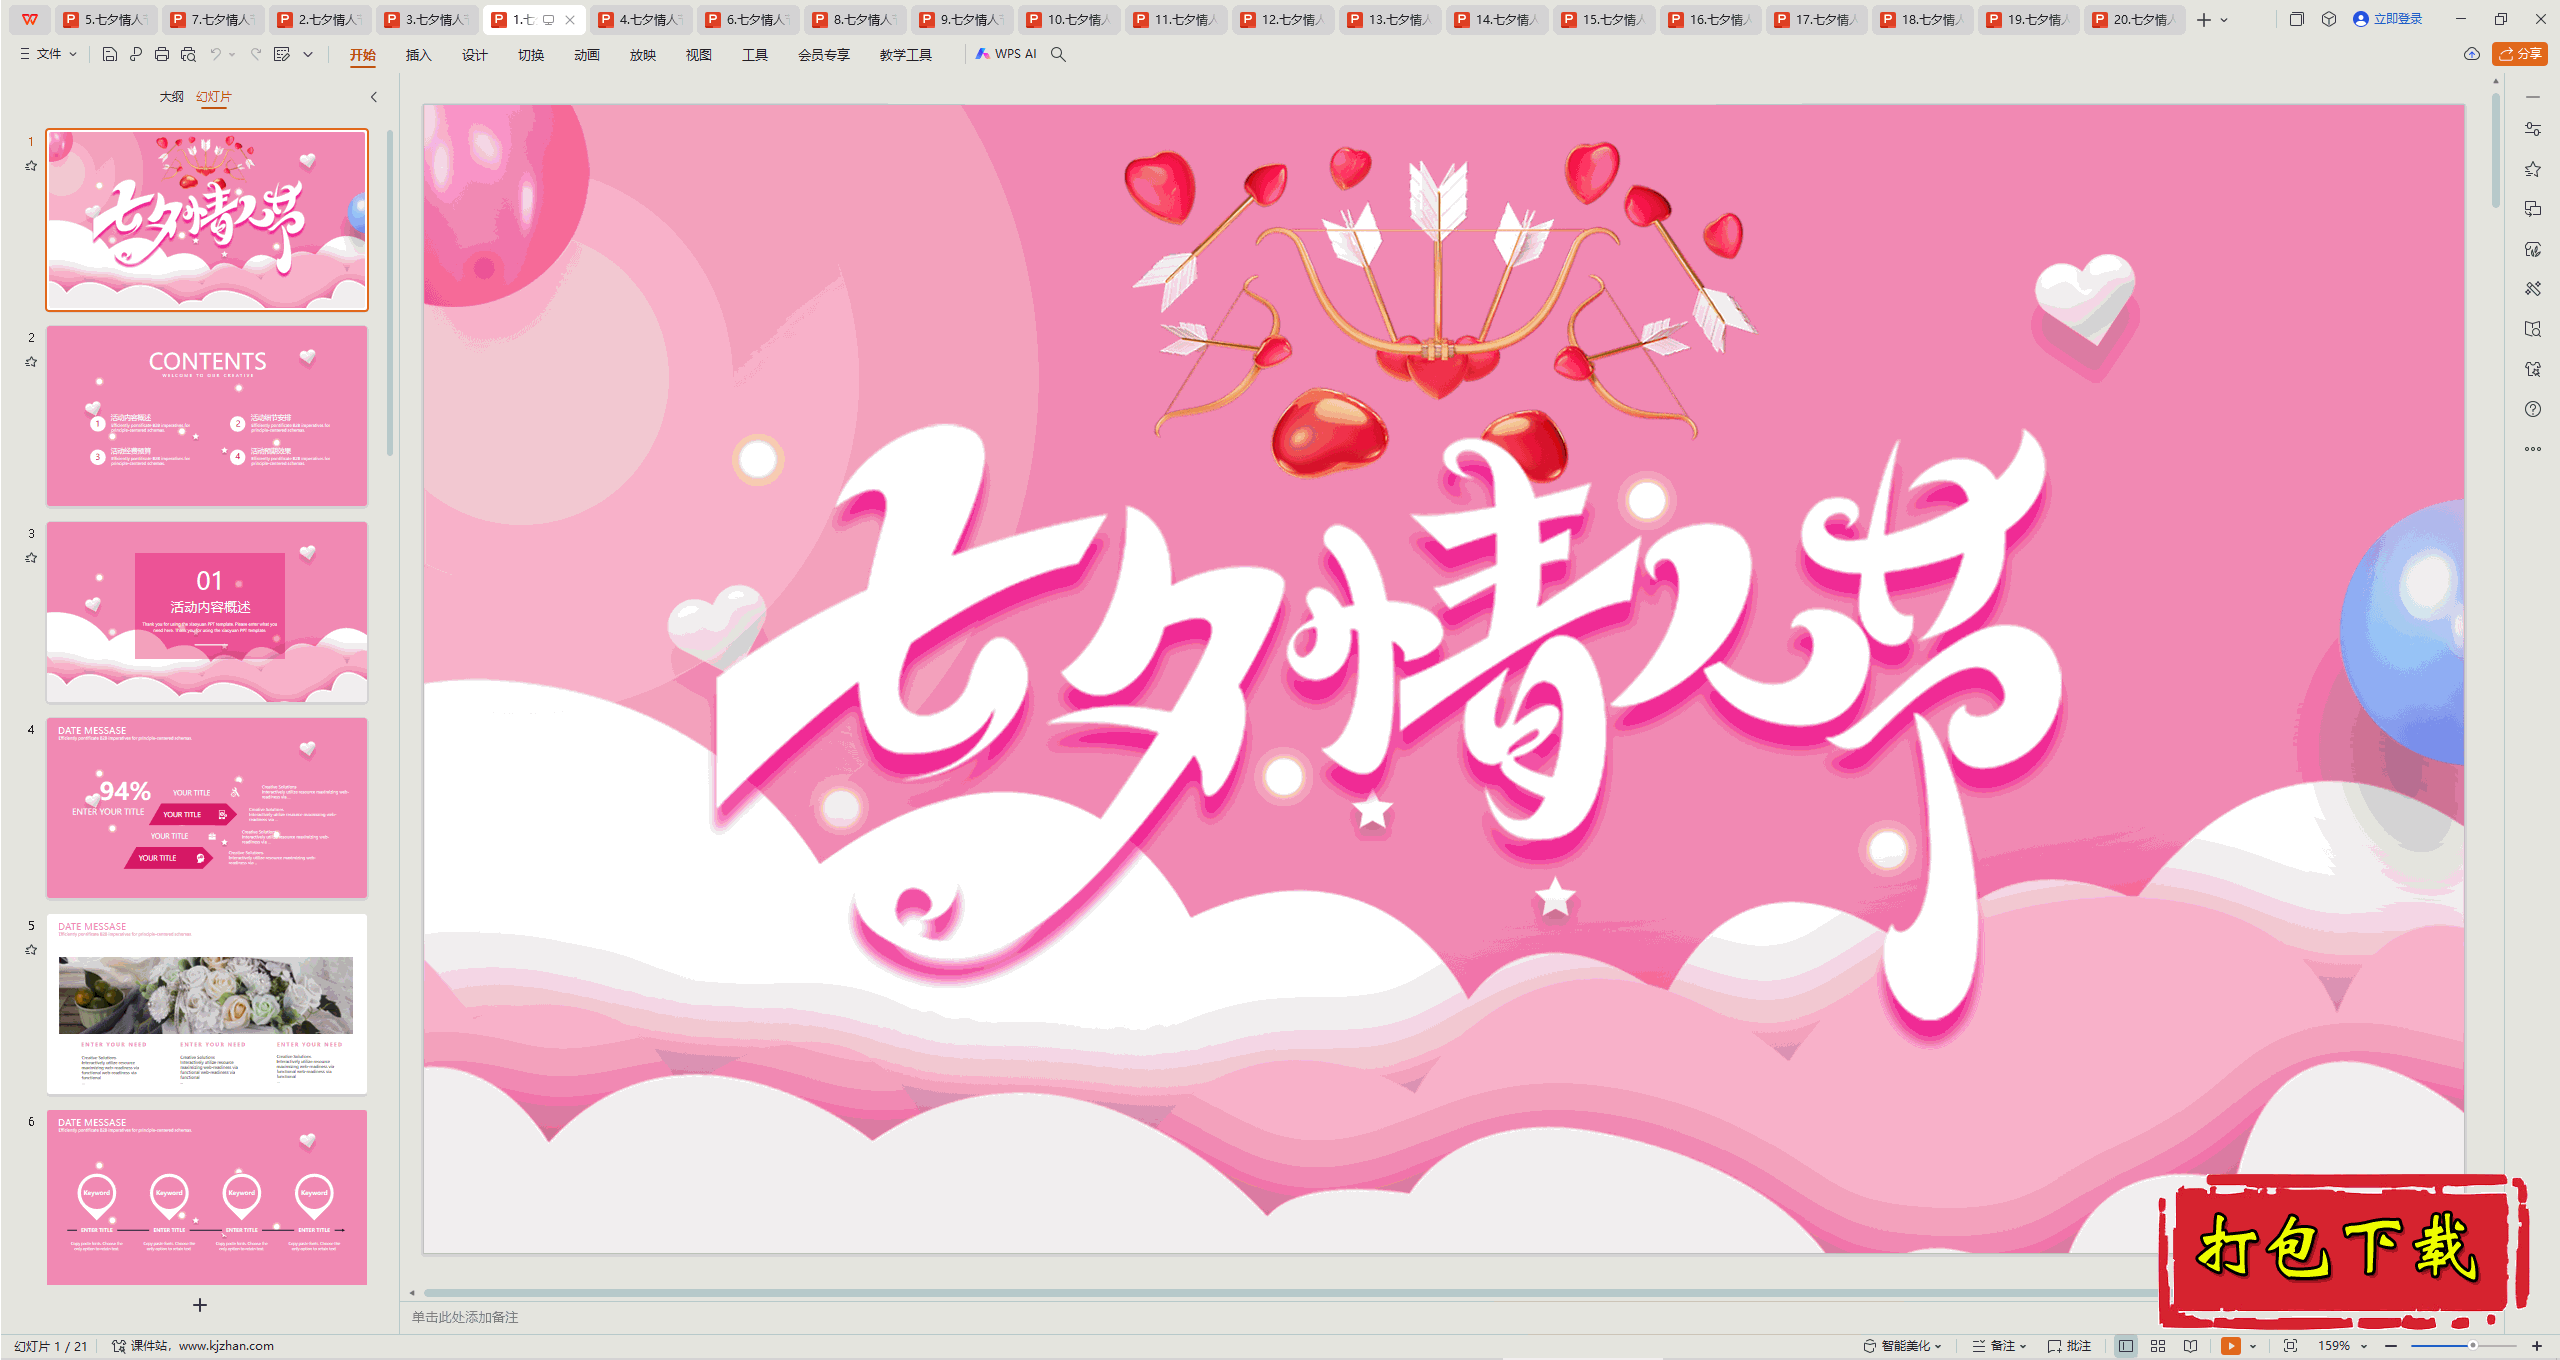Click the copy/duplicate panel icon in right sidebar
This screenshot has width=2560, height=1360.
pyautogui.click(x=2533, y=209)
